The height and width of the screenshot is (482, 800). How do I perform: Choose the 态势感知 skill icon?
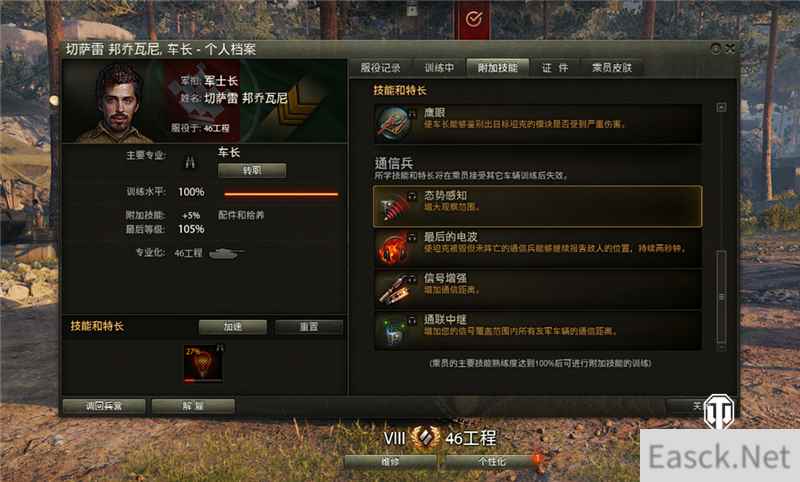coord(394,207)
